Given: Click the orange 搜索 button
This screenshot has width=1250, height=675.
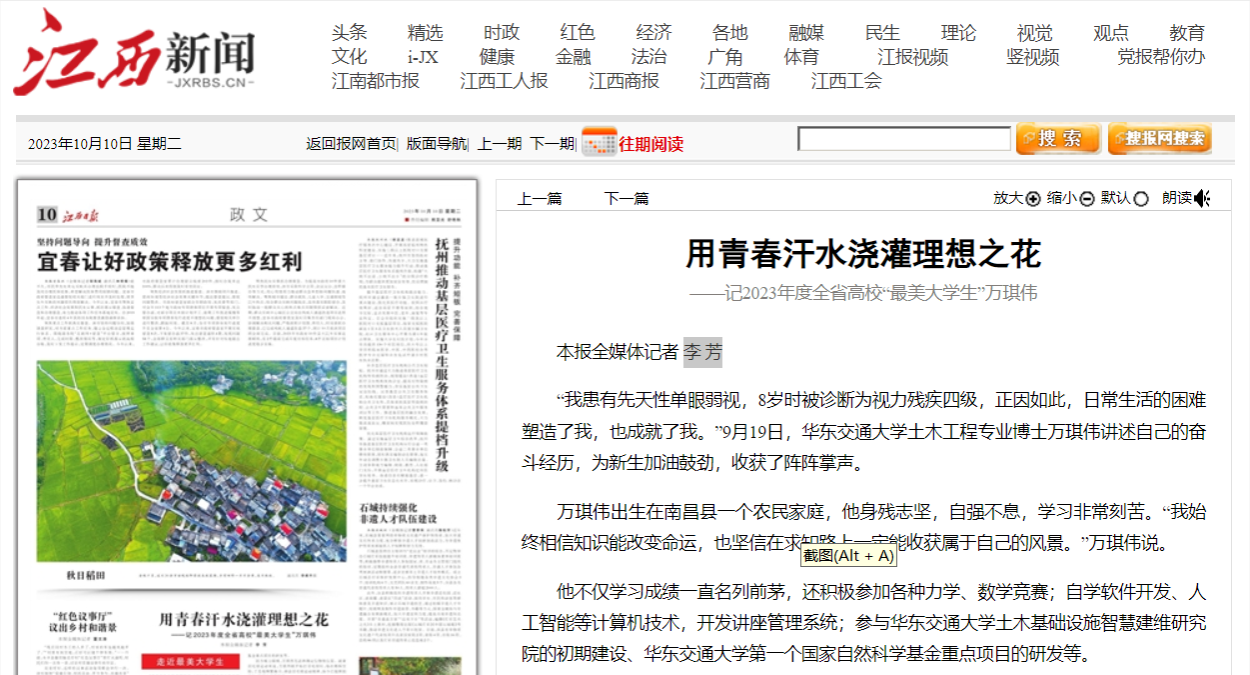Looking at the screenshot, I should [1058, 139].
